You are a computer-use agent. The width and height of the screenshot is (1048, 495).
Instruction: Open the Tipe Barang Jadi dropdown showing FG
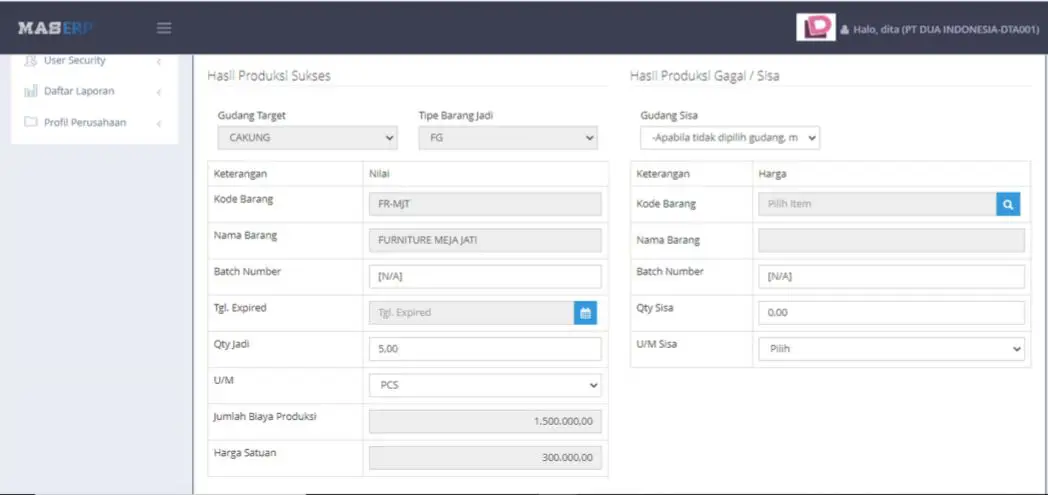click(508, 138)
